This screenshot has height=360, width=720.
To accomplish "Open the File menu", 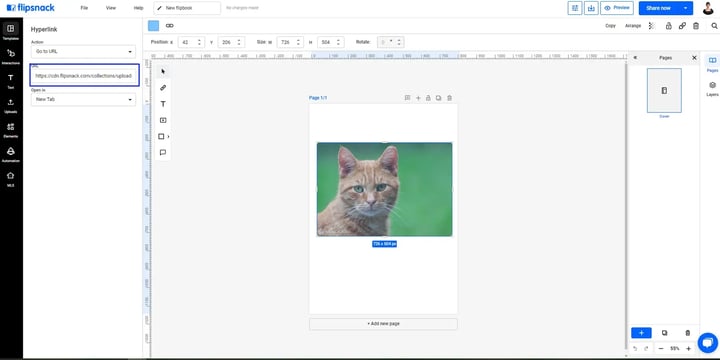I will tap(84, 8).
